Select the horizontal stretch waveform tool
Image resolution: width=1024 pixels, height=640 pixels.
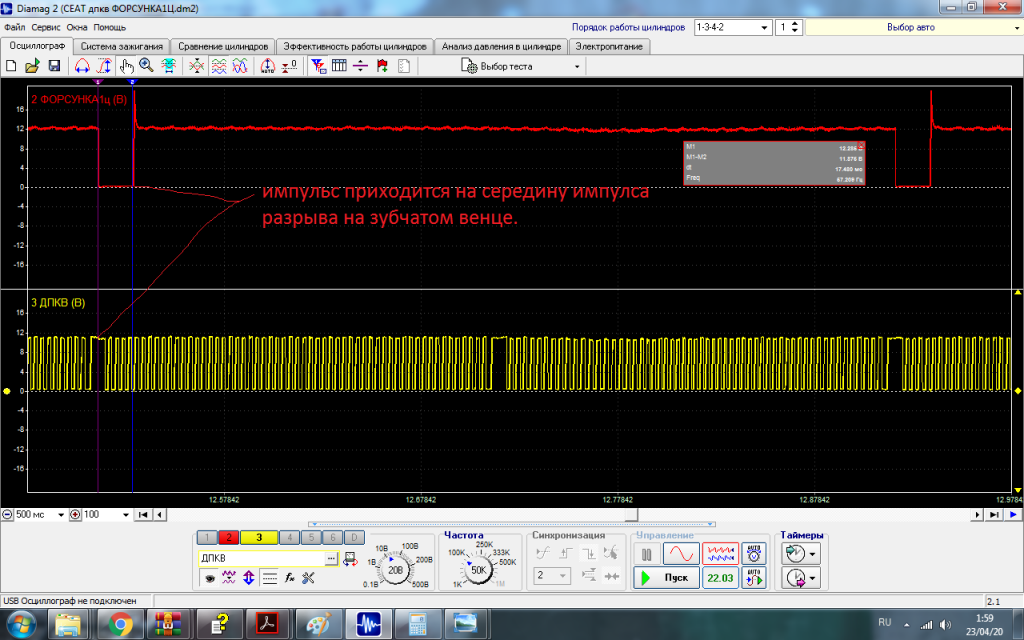(82, 66)
